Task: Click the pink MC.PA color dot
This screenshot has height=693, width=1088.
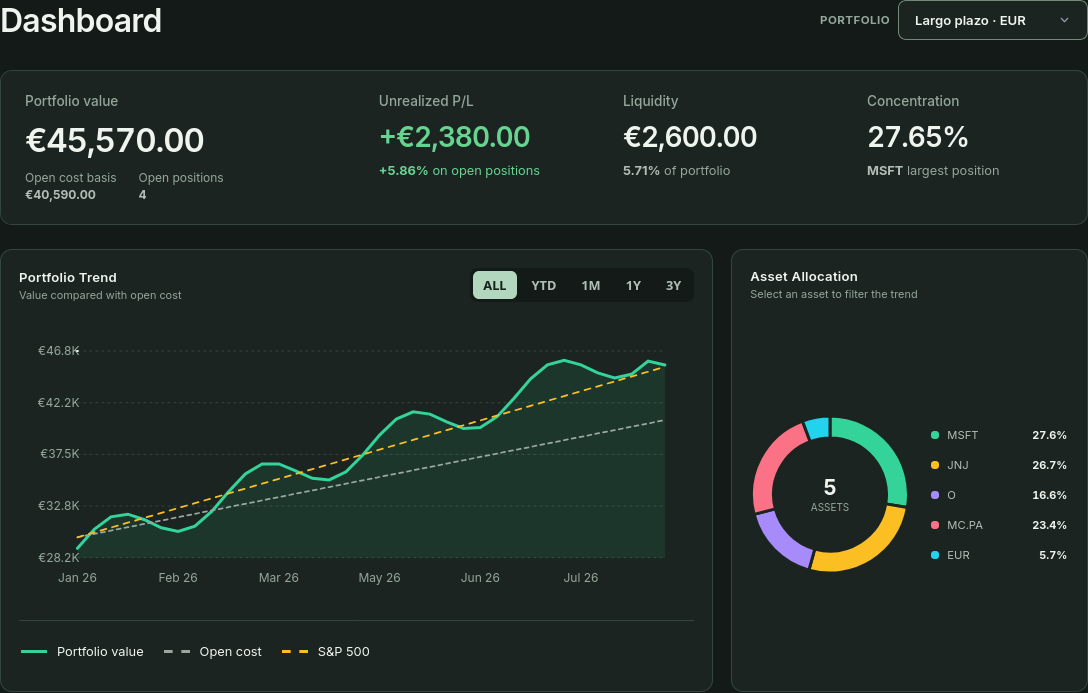Action: [935, 525]
